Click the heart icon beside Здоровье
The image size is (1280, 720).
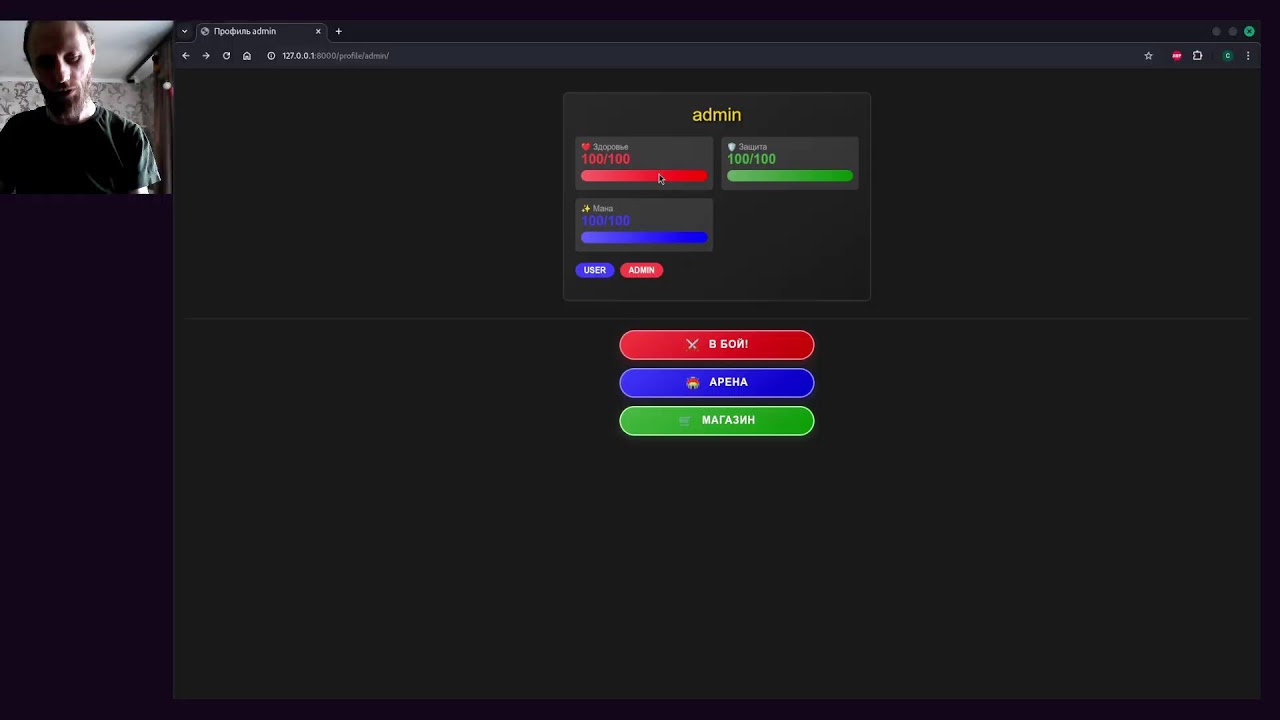tap(586, 147)
